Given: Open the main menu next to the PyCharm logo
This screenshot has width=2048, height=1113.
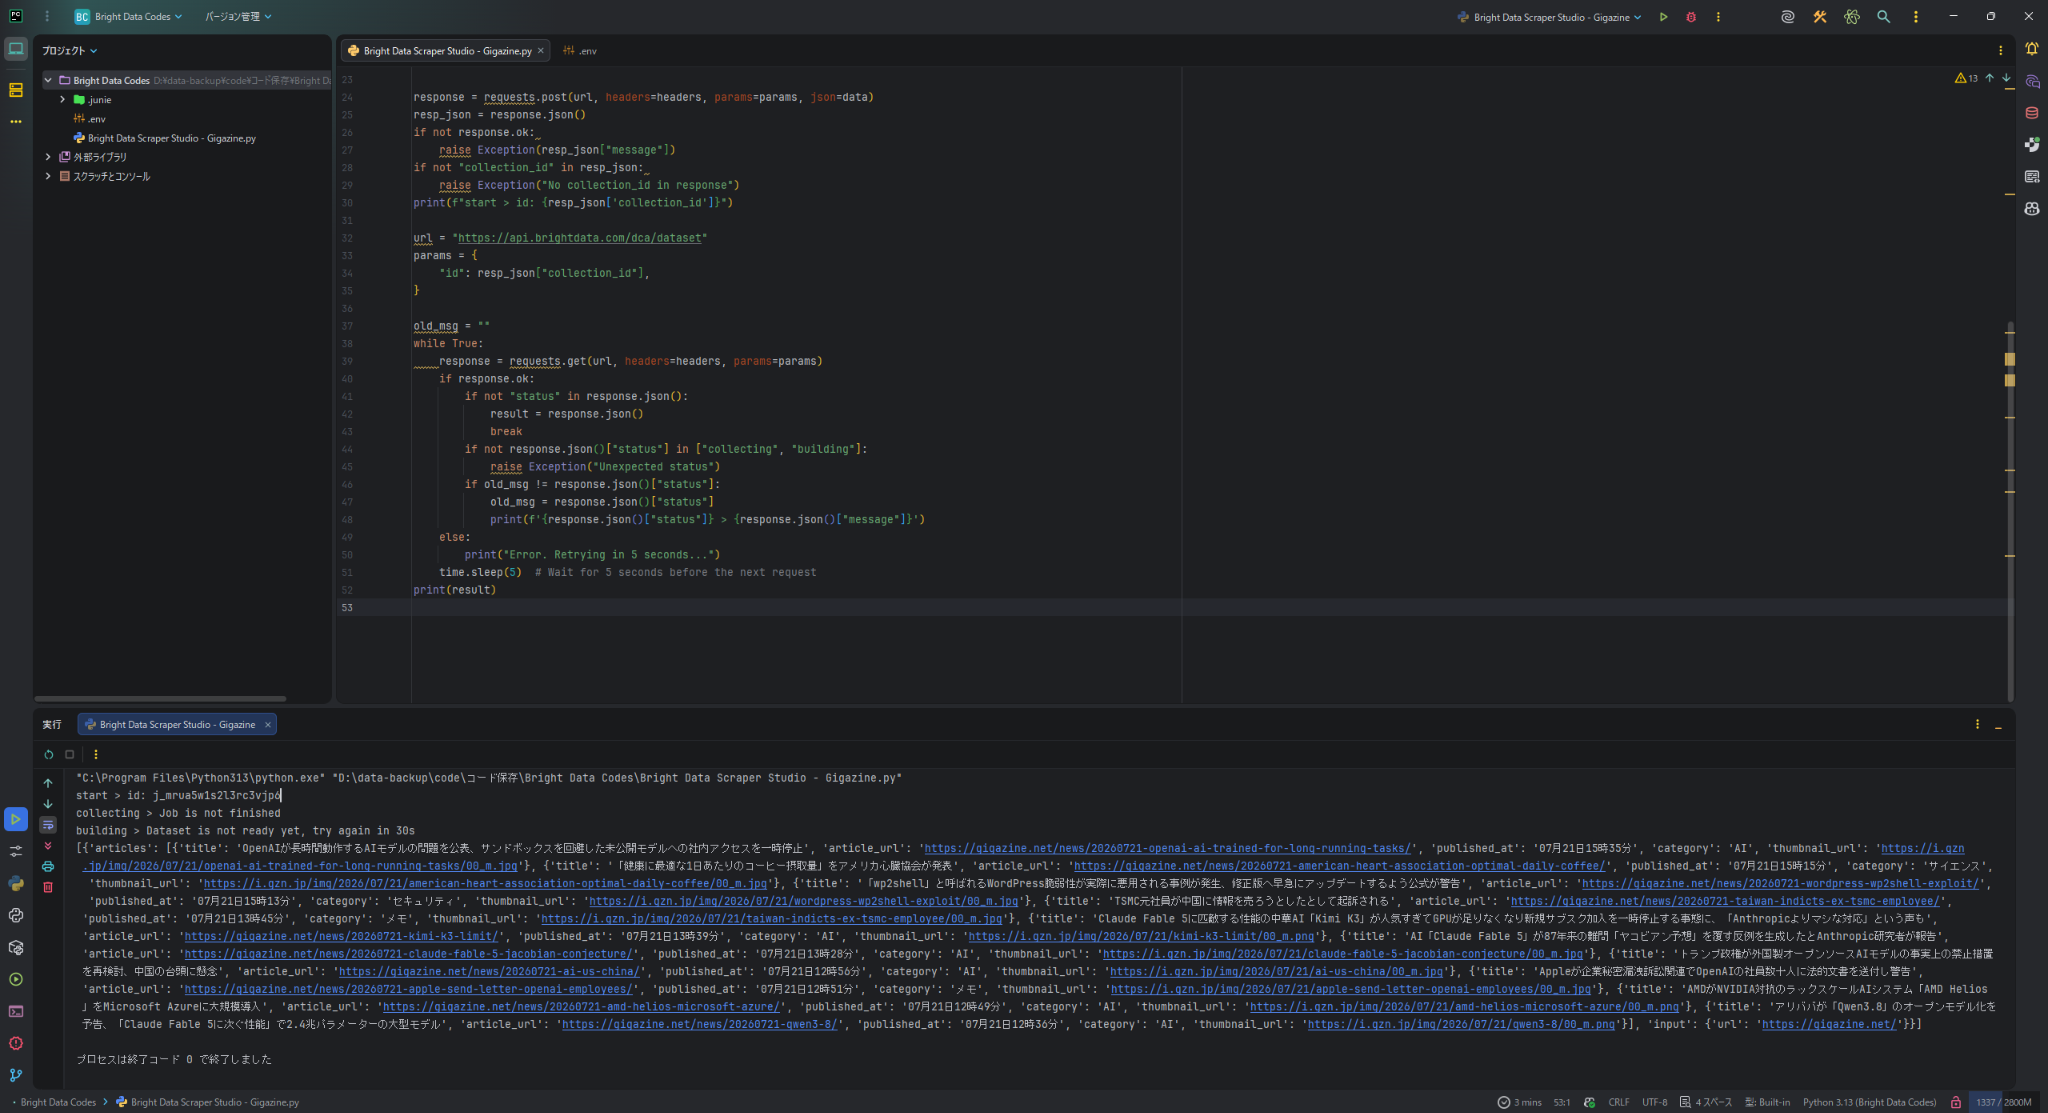Looking at the screenshot, I should pos(46,17).
